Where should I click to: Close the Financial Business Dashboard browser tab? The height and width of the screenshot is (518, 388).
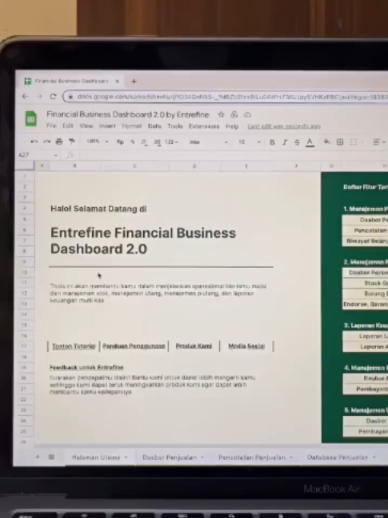pos(117,81)
